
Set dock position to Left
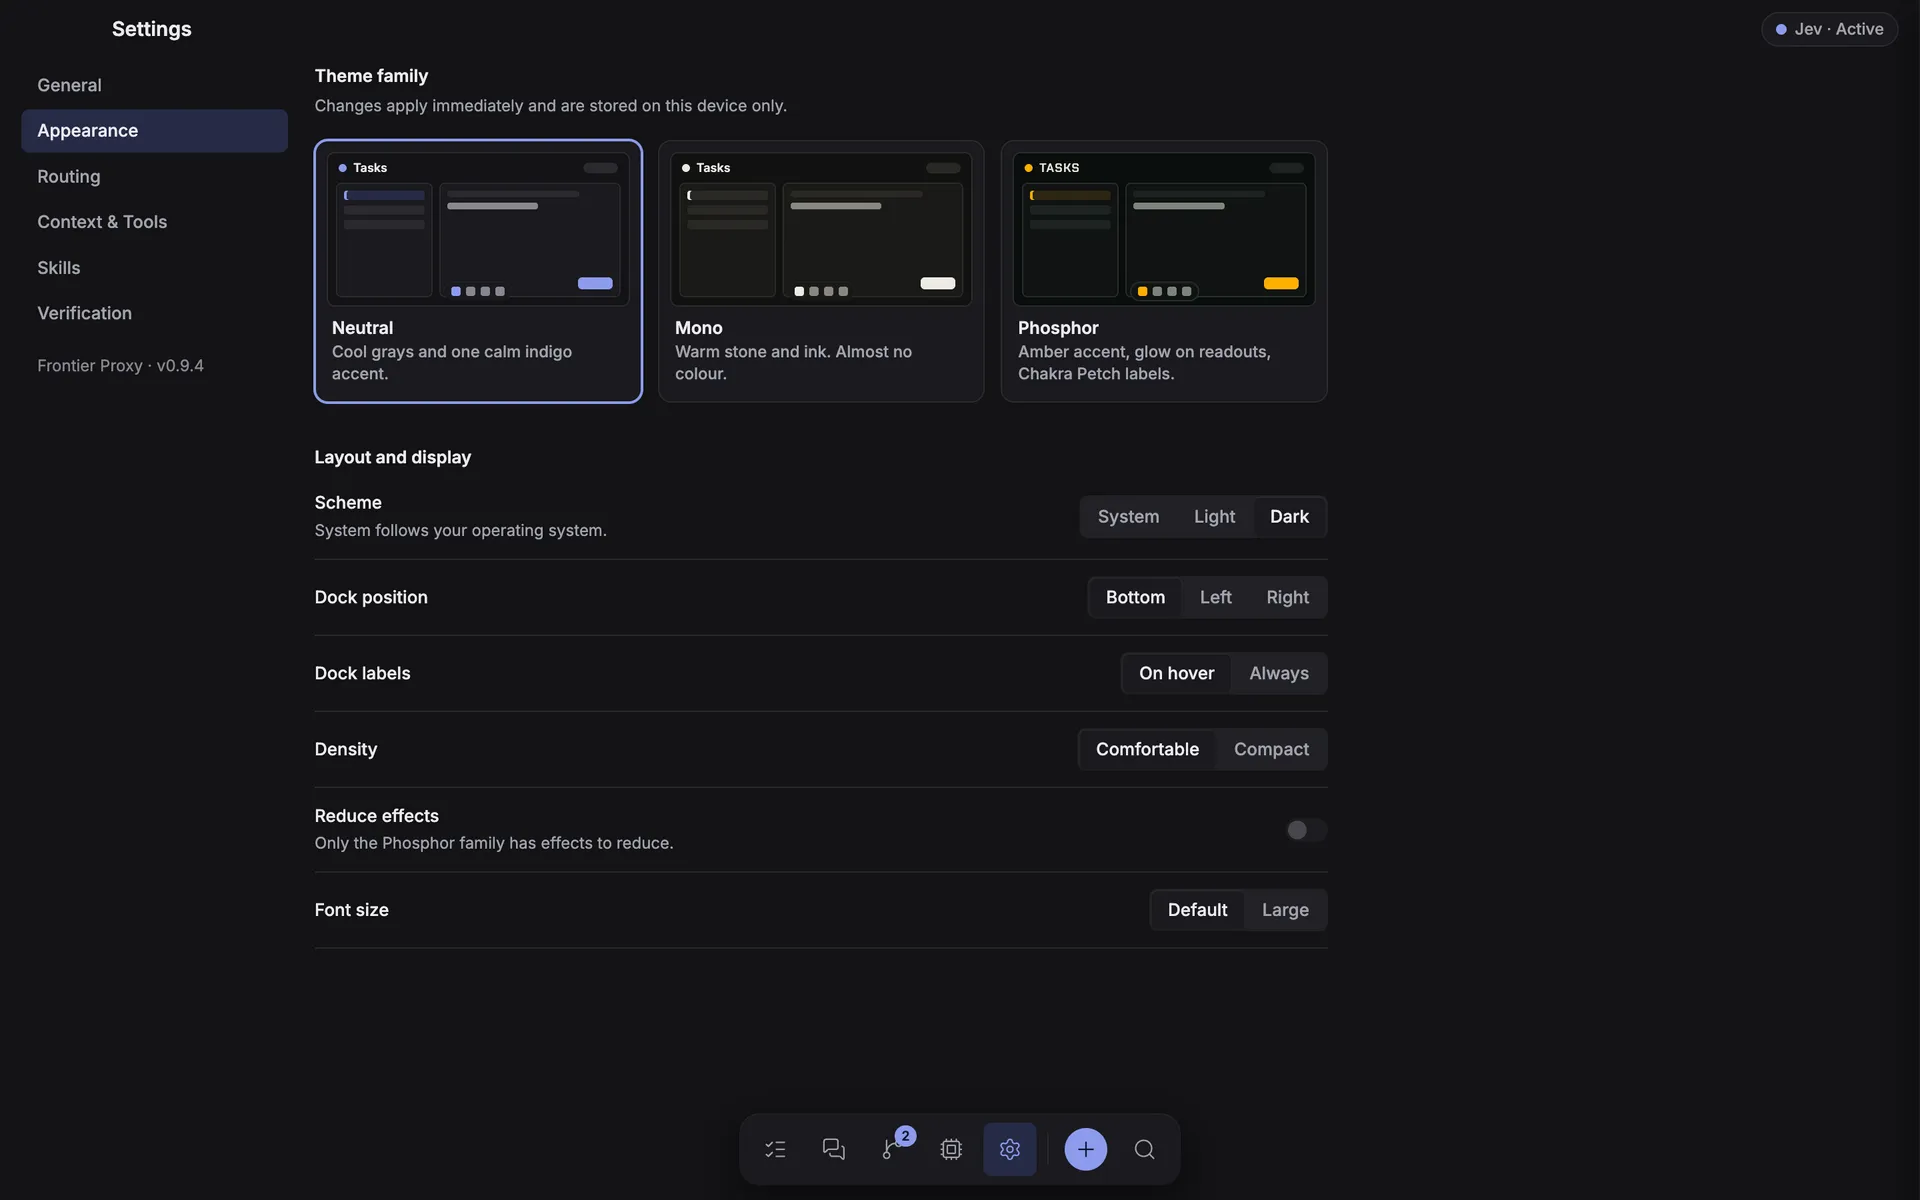pos(1215,597)
